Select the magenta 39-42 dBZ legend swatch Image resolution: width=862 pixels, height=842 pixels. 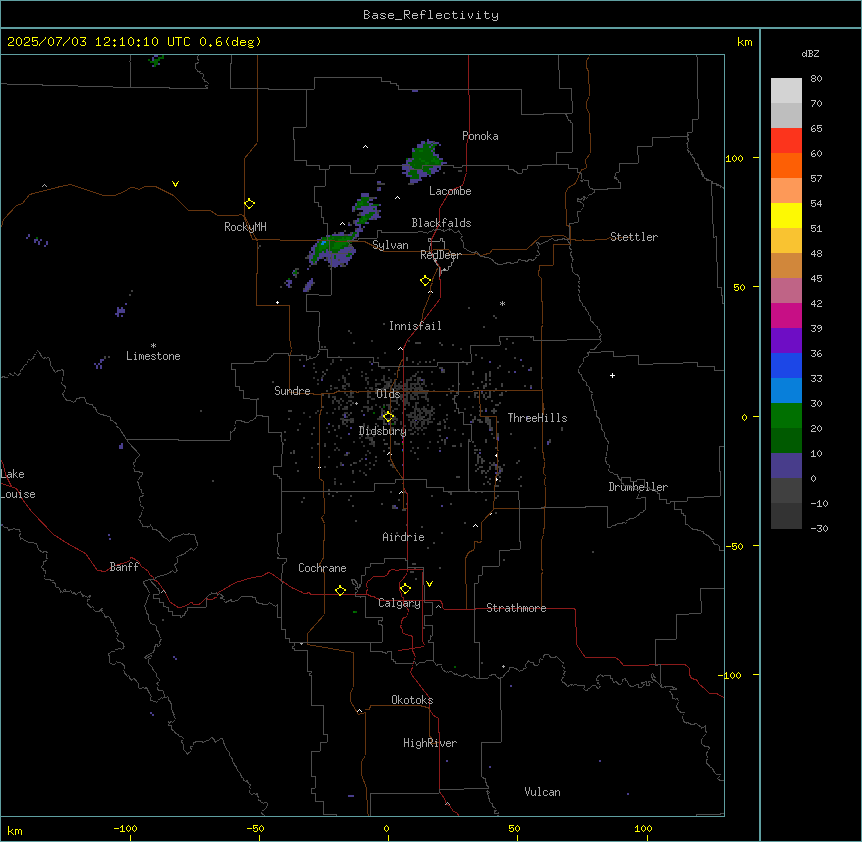(786, 315)
